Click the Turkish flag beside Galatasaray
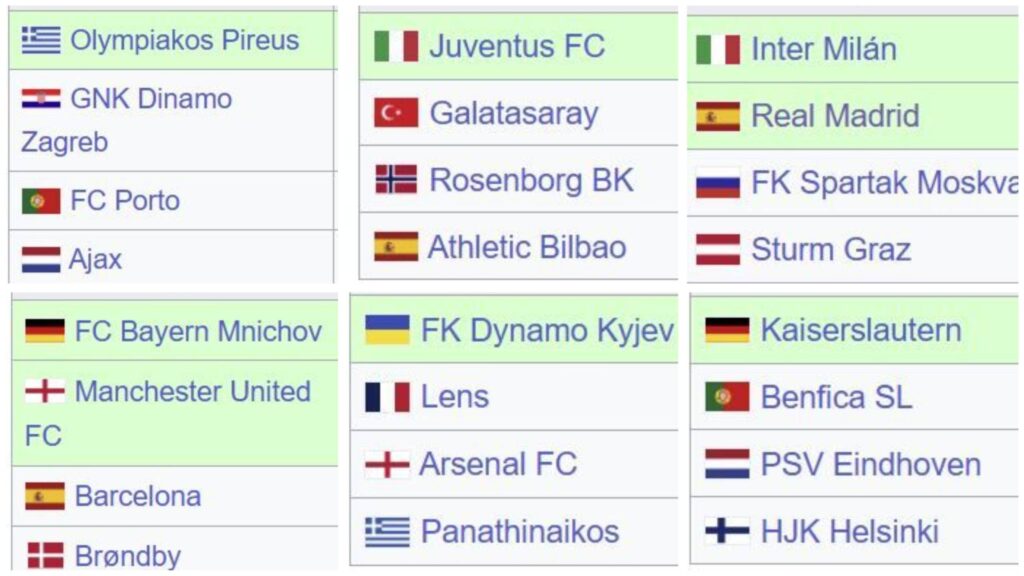The height and width of the screenshot is (576, 1024). click(x=396, y=113)
